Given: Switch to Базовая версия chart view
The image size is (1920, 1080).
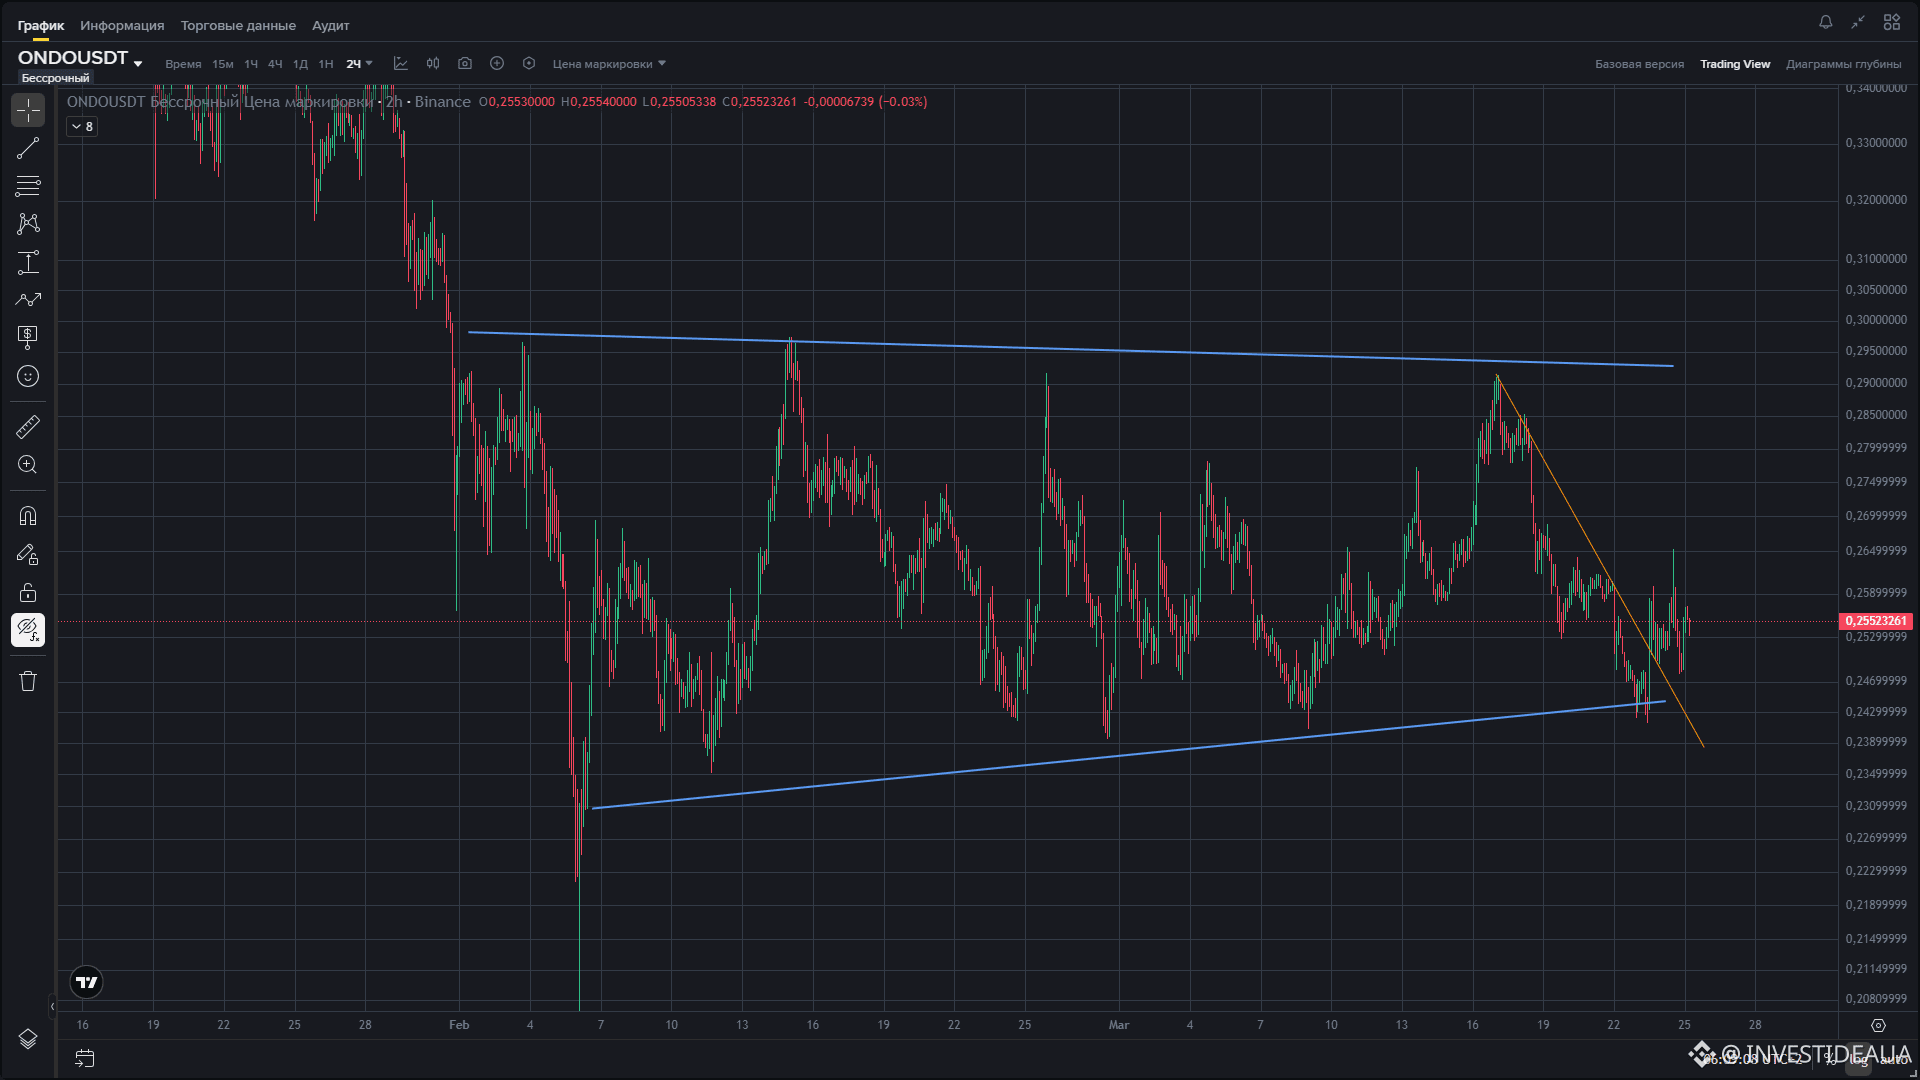Looking at the screenshot, I should tap(1639, 64).
